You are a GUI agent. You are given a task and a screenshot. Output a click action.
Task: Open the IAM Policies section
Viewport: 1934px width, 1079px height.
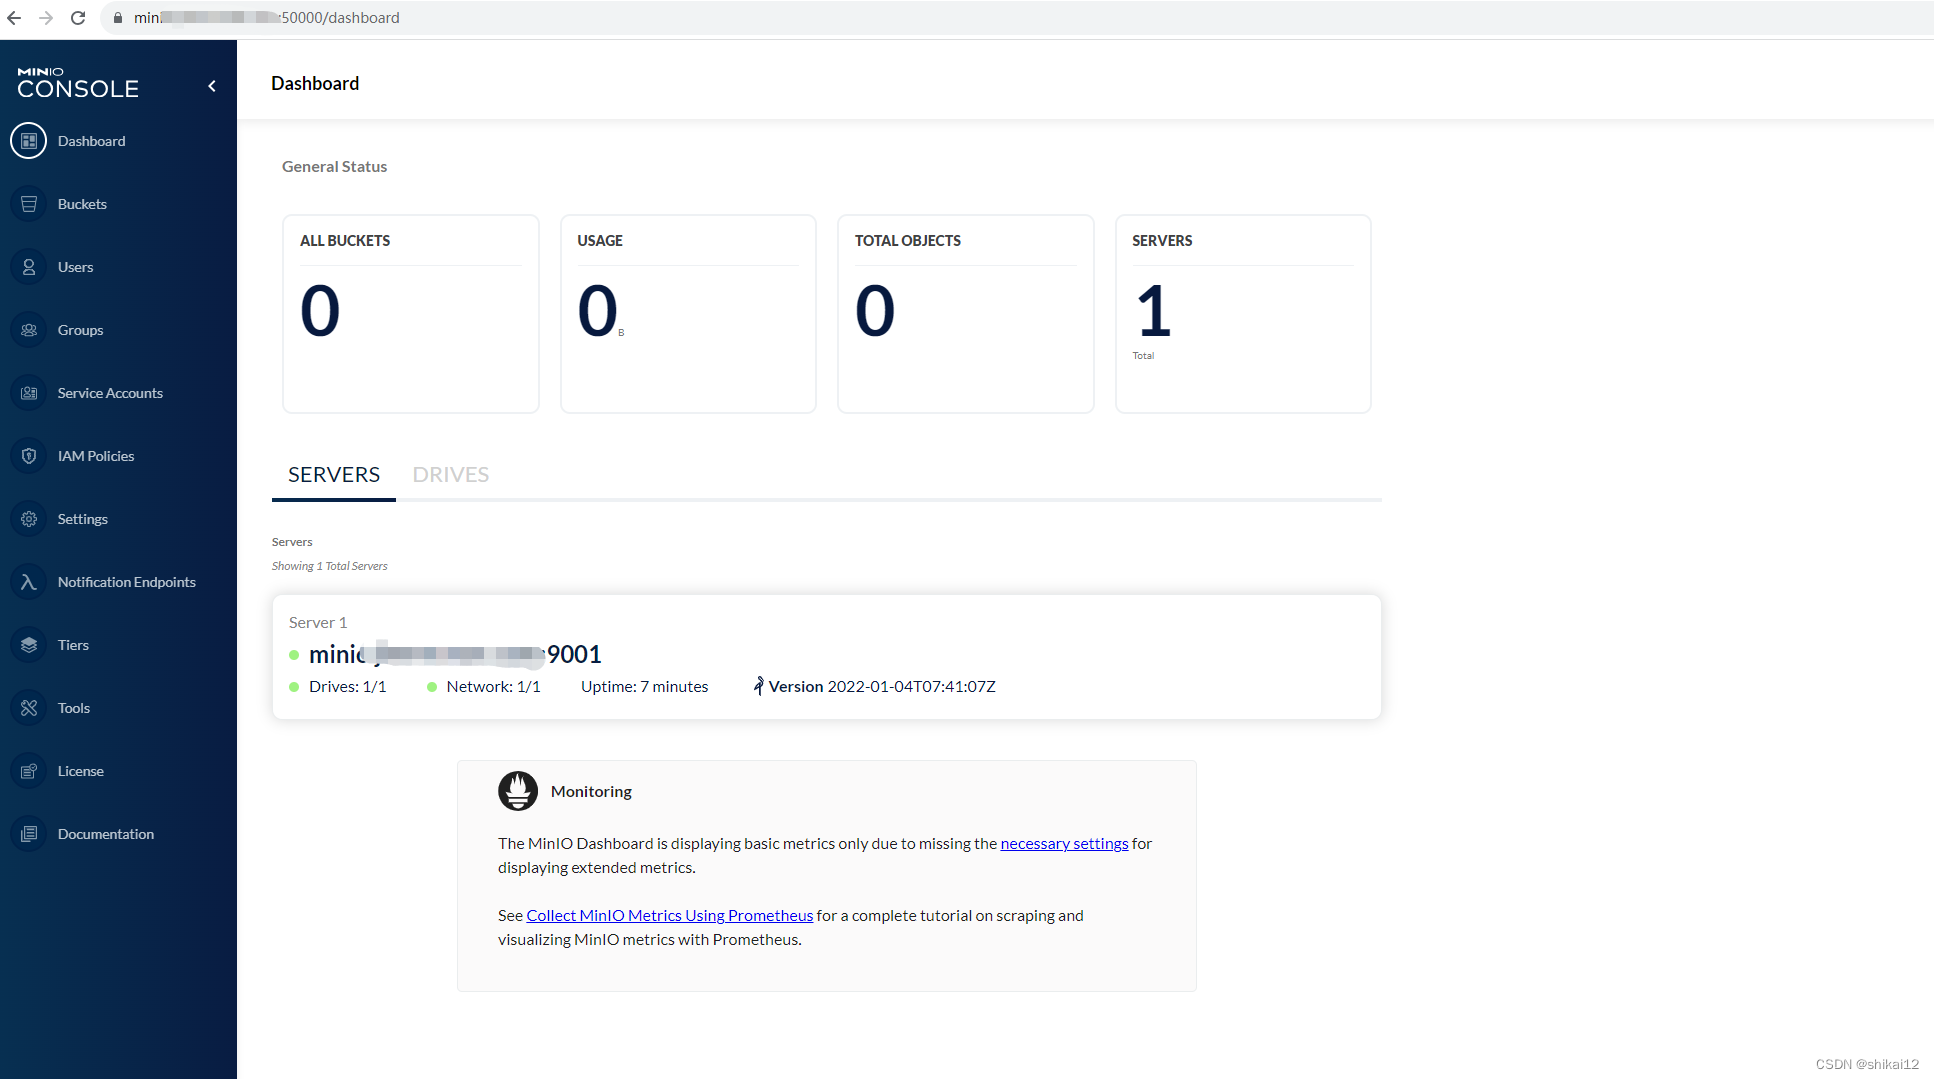[95, 455]
